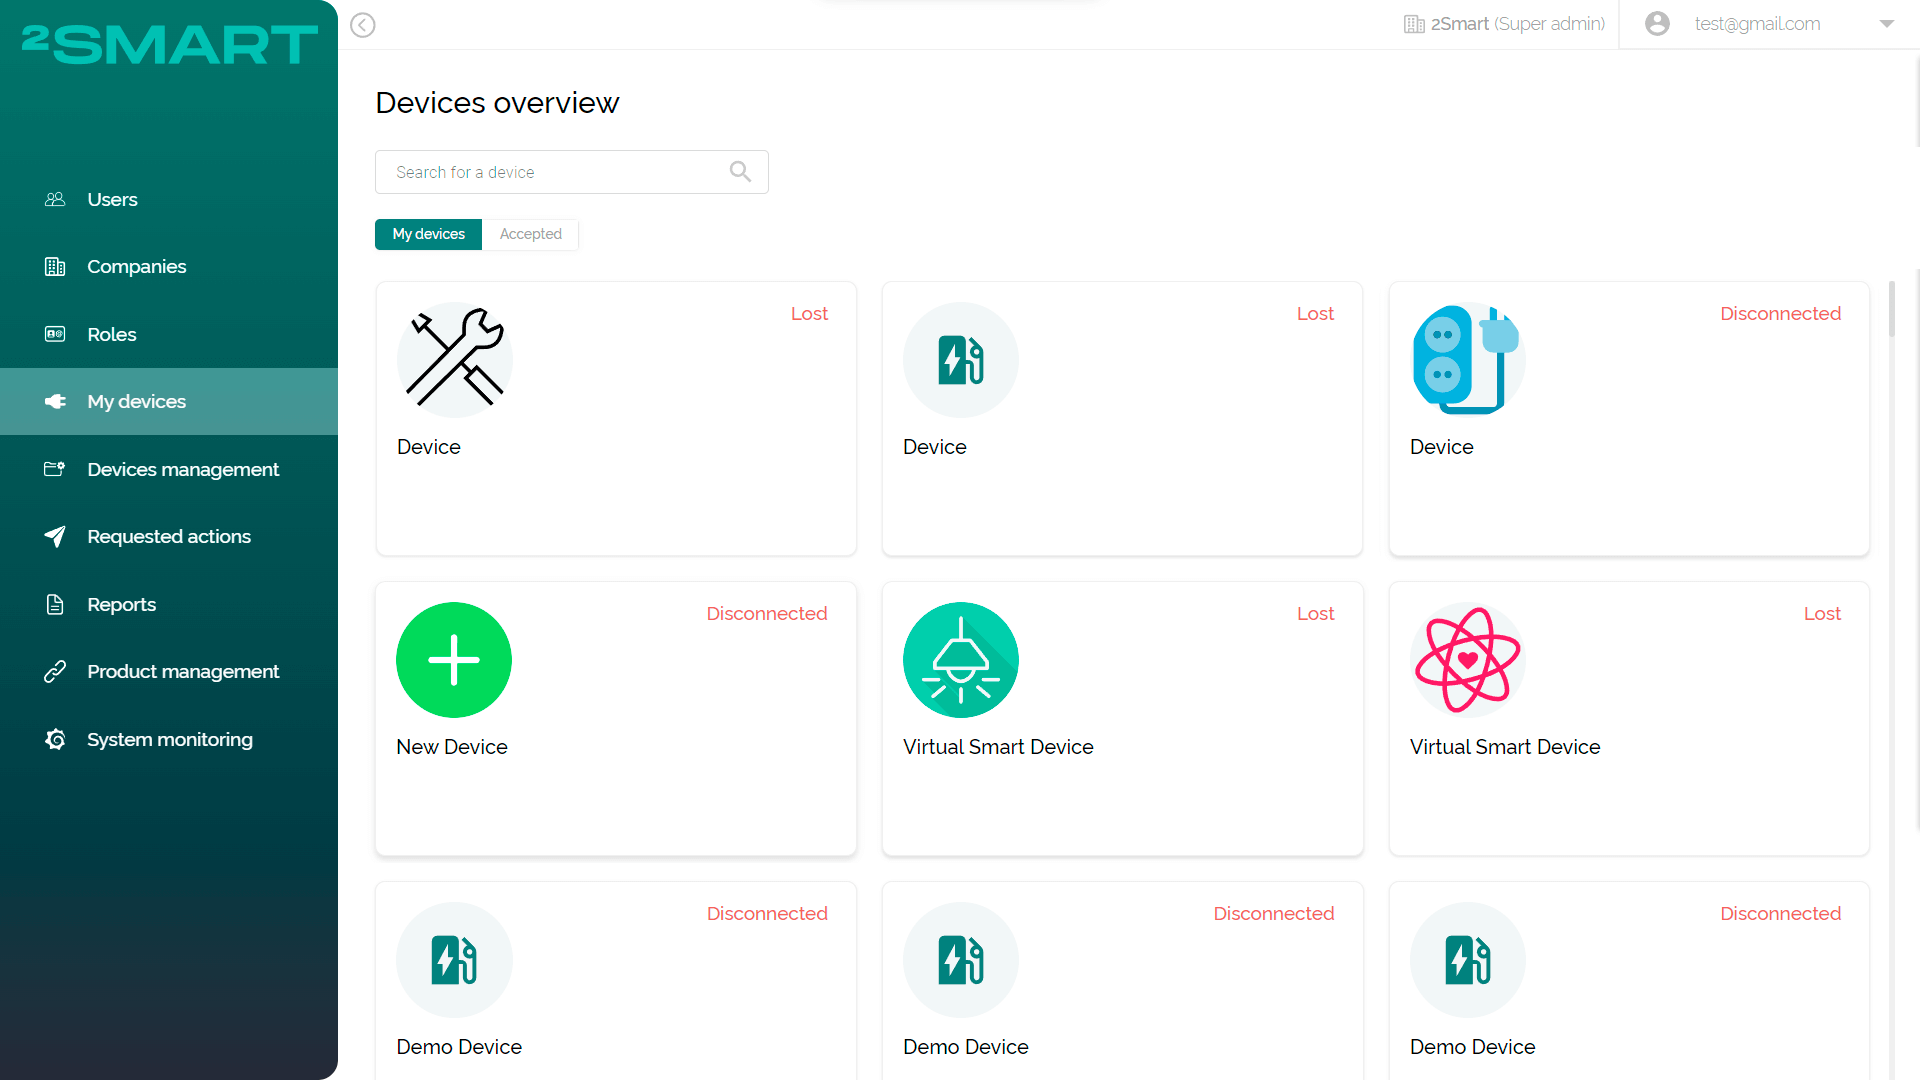Click the 2SMART logo
This screenshot has height=1080, width=1920.
pyautogui.click(x=169, y=45)
